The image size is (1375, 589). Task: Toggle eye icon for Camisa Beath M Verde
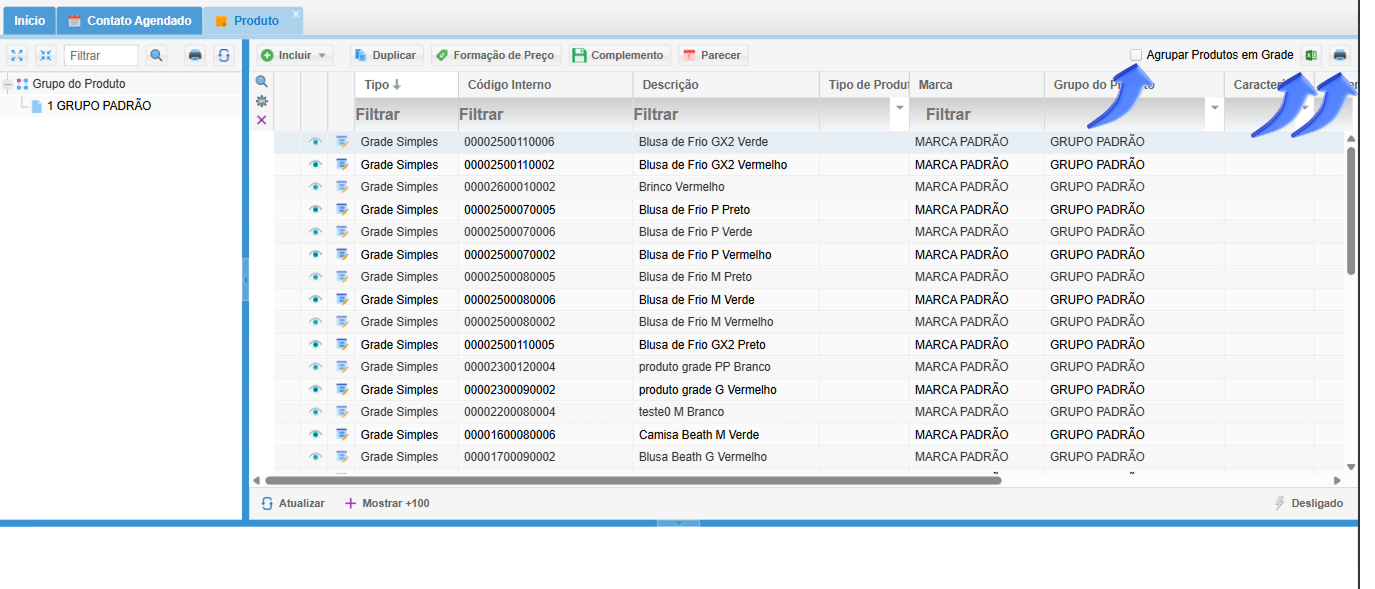coord(316,435)
